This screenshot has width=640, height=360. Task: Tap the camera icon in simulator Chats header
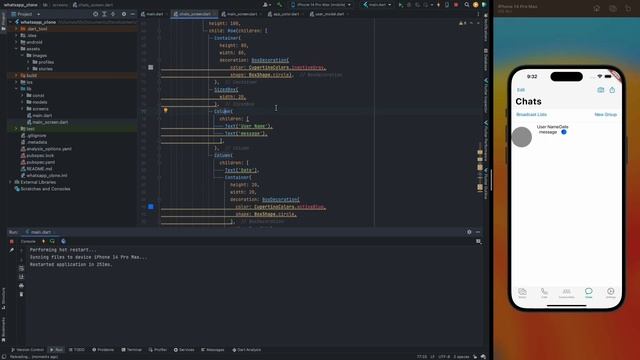600,90
